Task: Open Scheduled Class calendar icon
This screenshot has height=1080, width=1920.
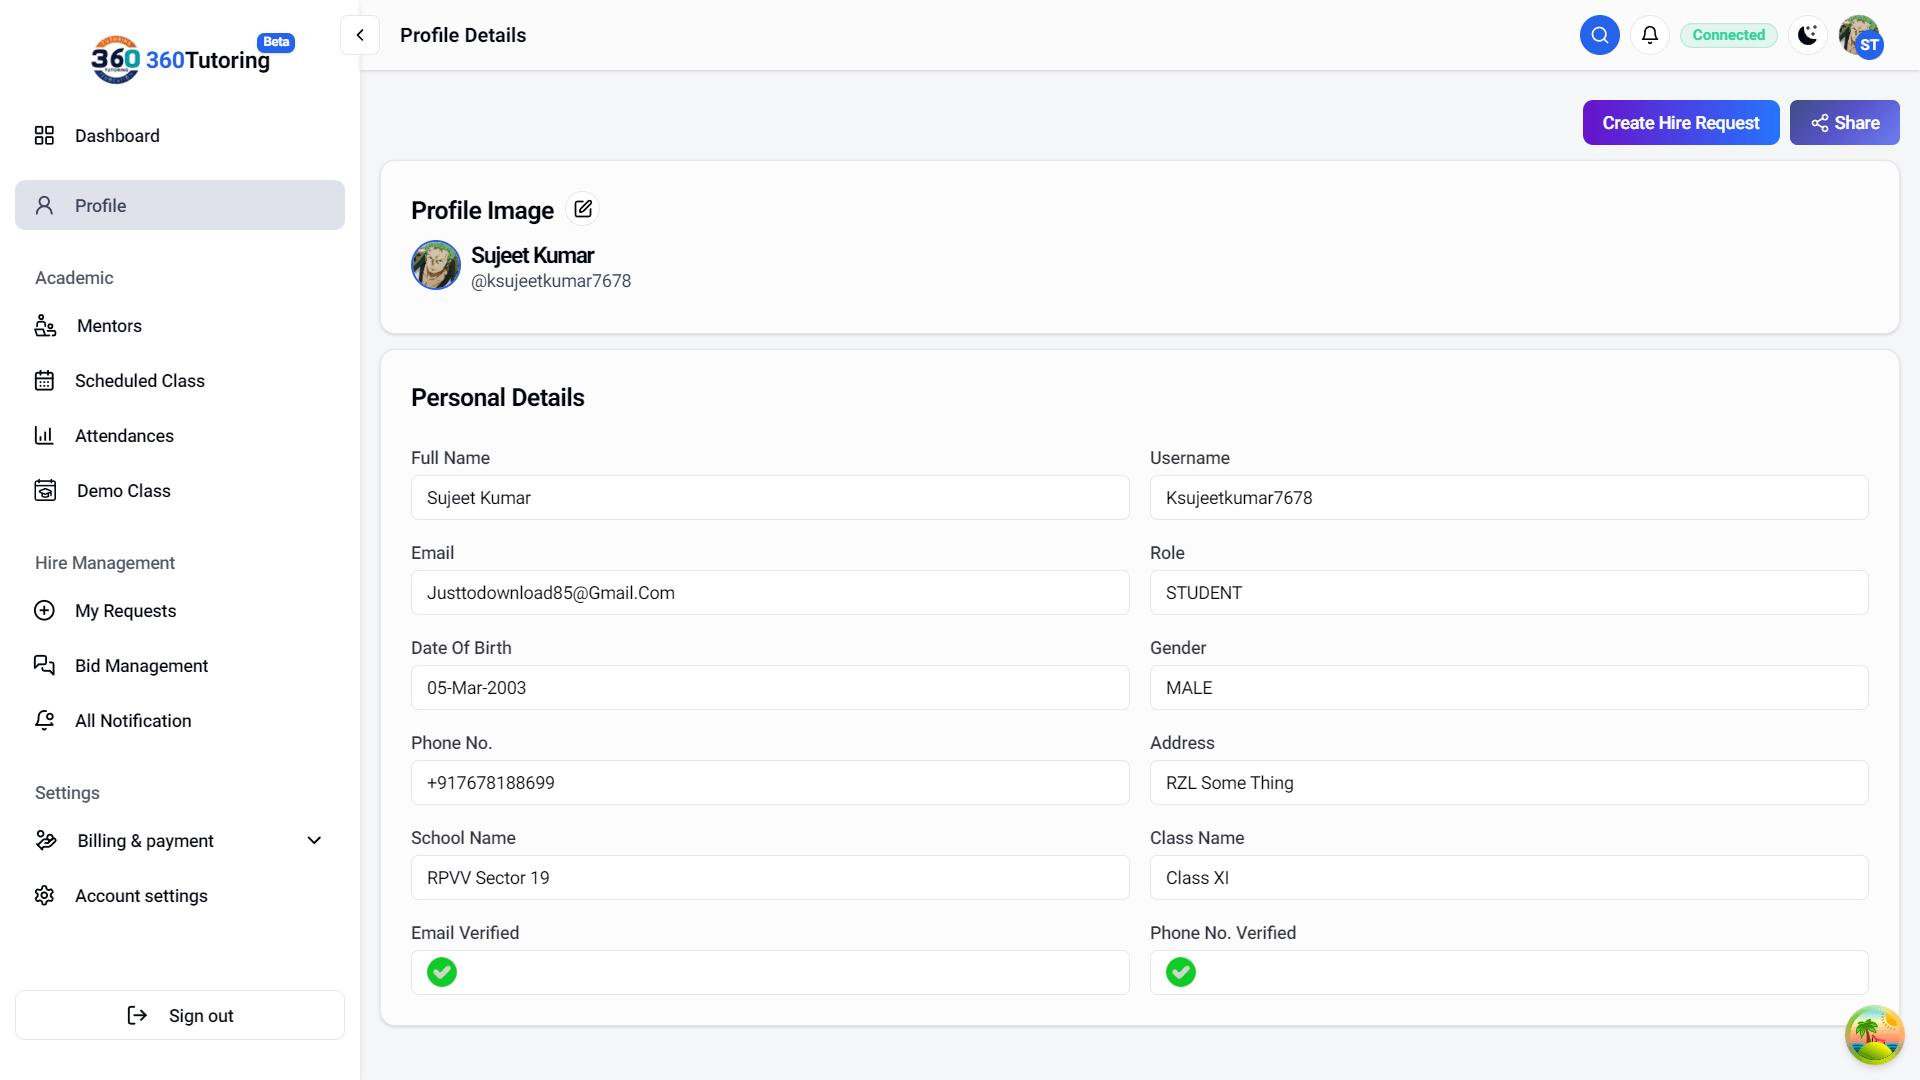Action: tap(44, 381)
